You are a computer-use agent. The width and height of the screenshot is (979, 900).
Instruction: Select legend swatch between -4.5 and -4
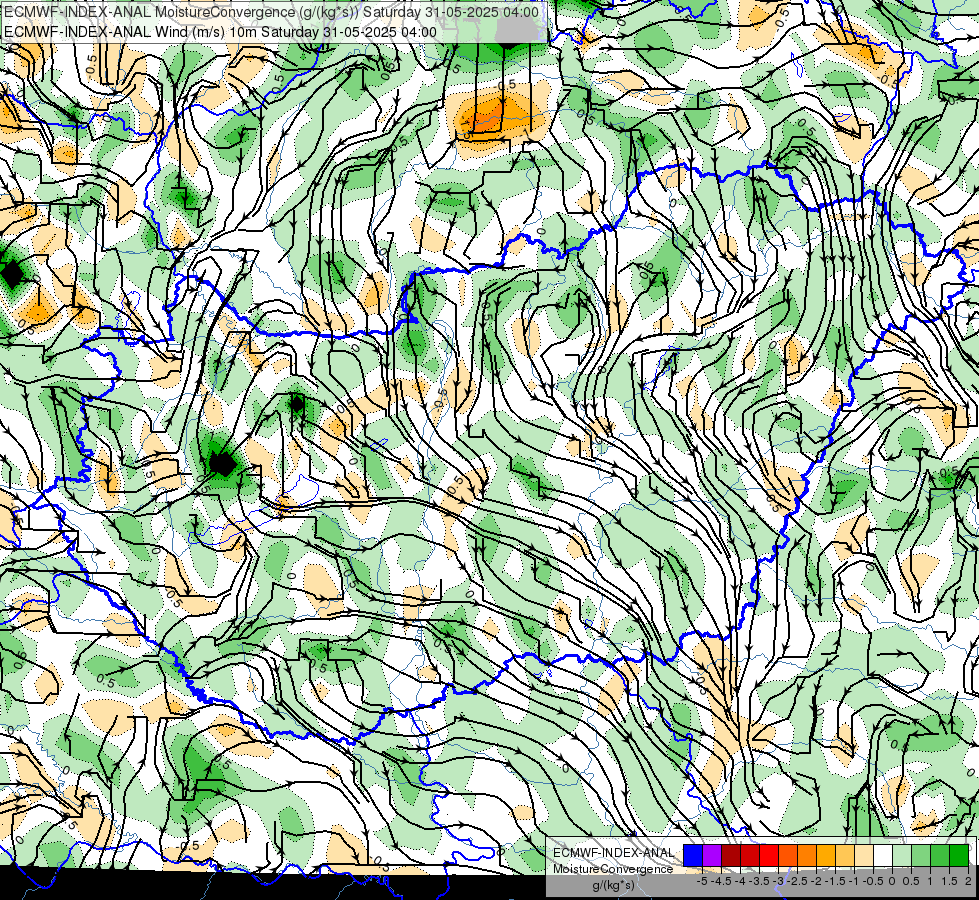tap(731, 855)
